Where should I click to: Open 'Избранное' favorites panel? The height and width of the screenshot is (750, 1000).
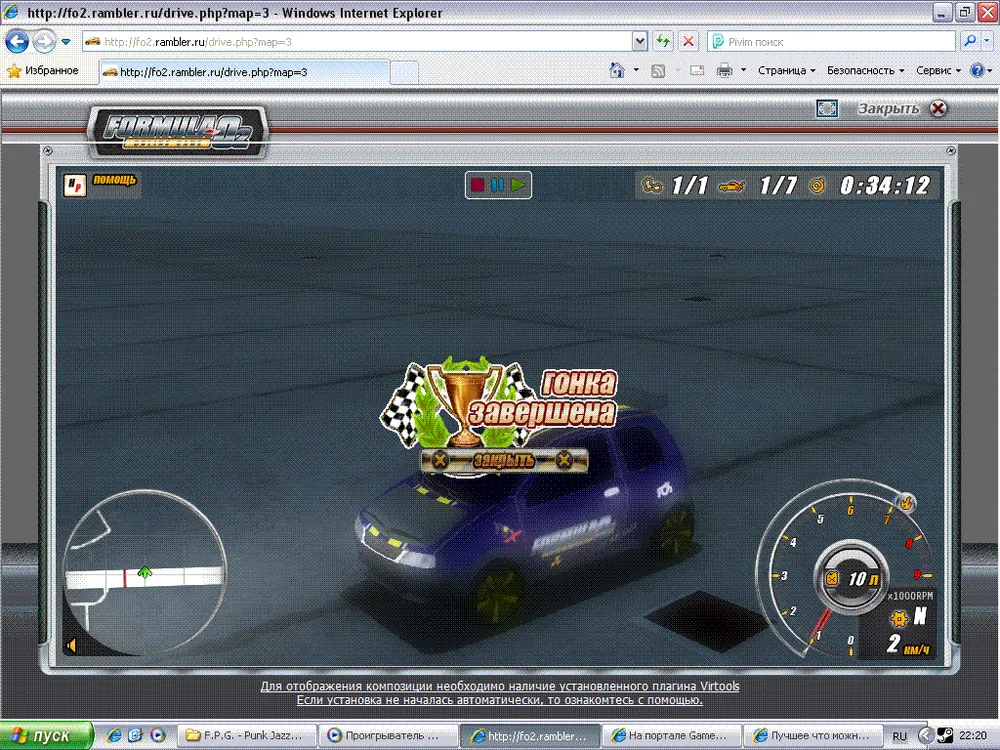pos(43,71)
